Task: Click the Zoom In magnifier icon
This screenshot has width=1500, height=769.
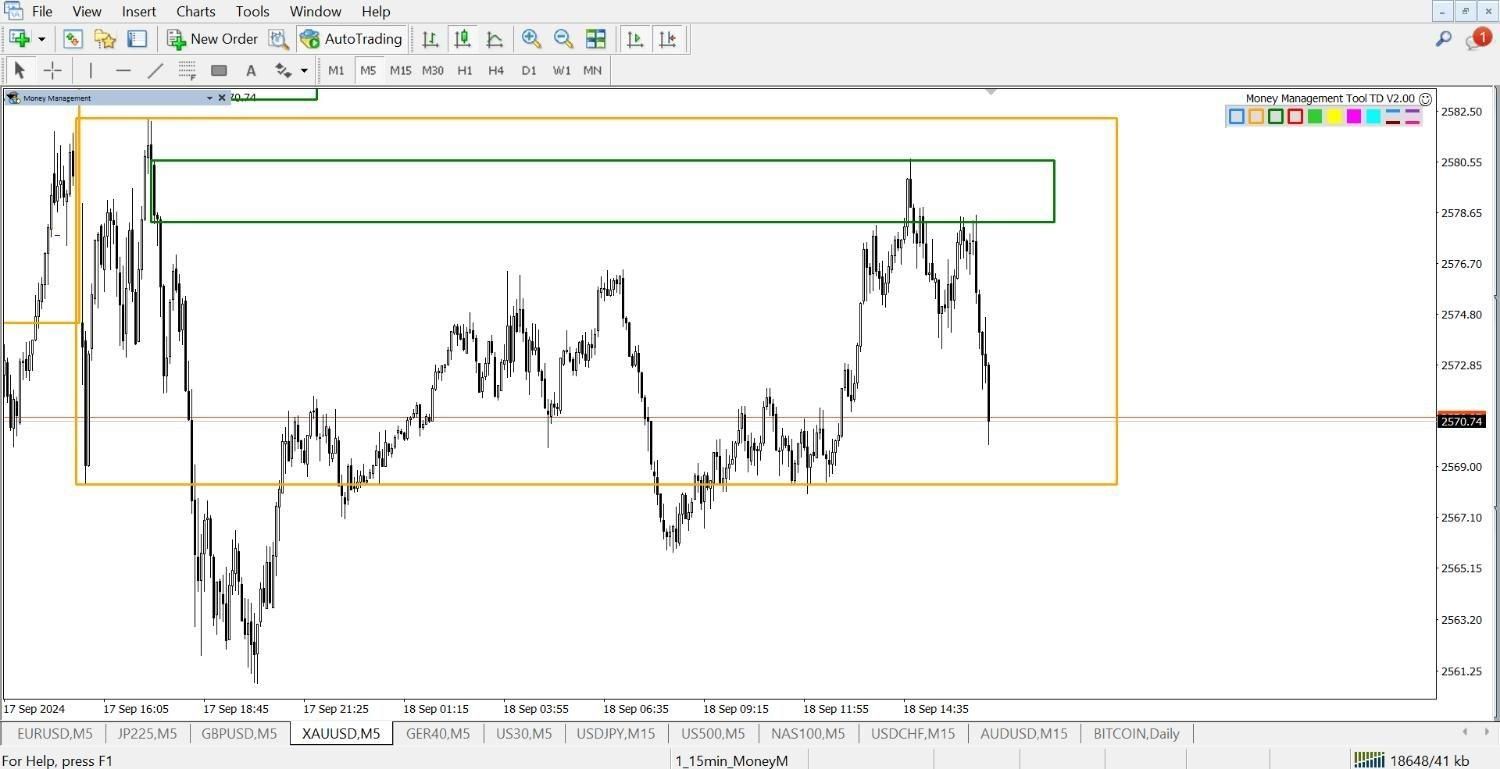Action: point(531,39)
